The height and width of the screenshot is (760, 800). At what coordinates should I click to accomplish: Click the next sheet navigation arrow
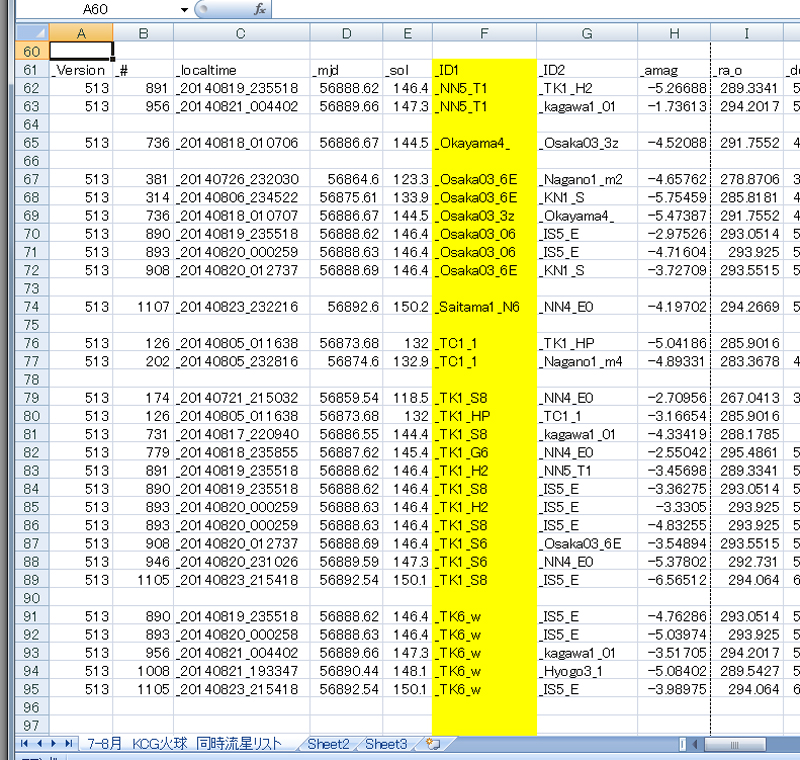point(53,744)
